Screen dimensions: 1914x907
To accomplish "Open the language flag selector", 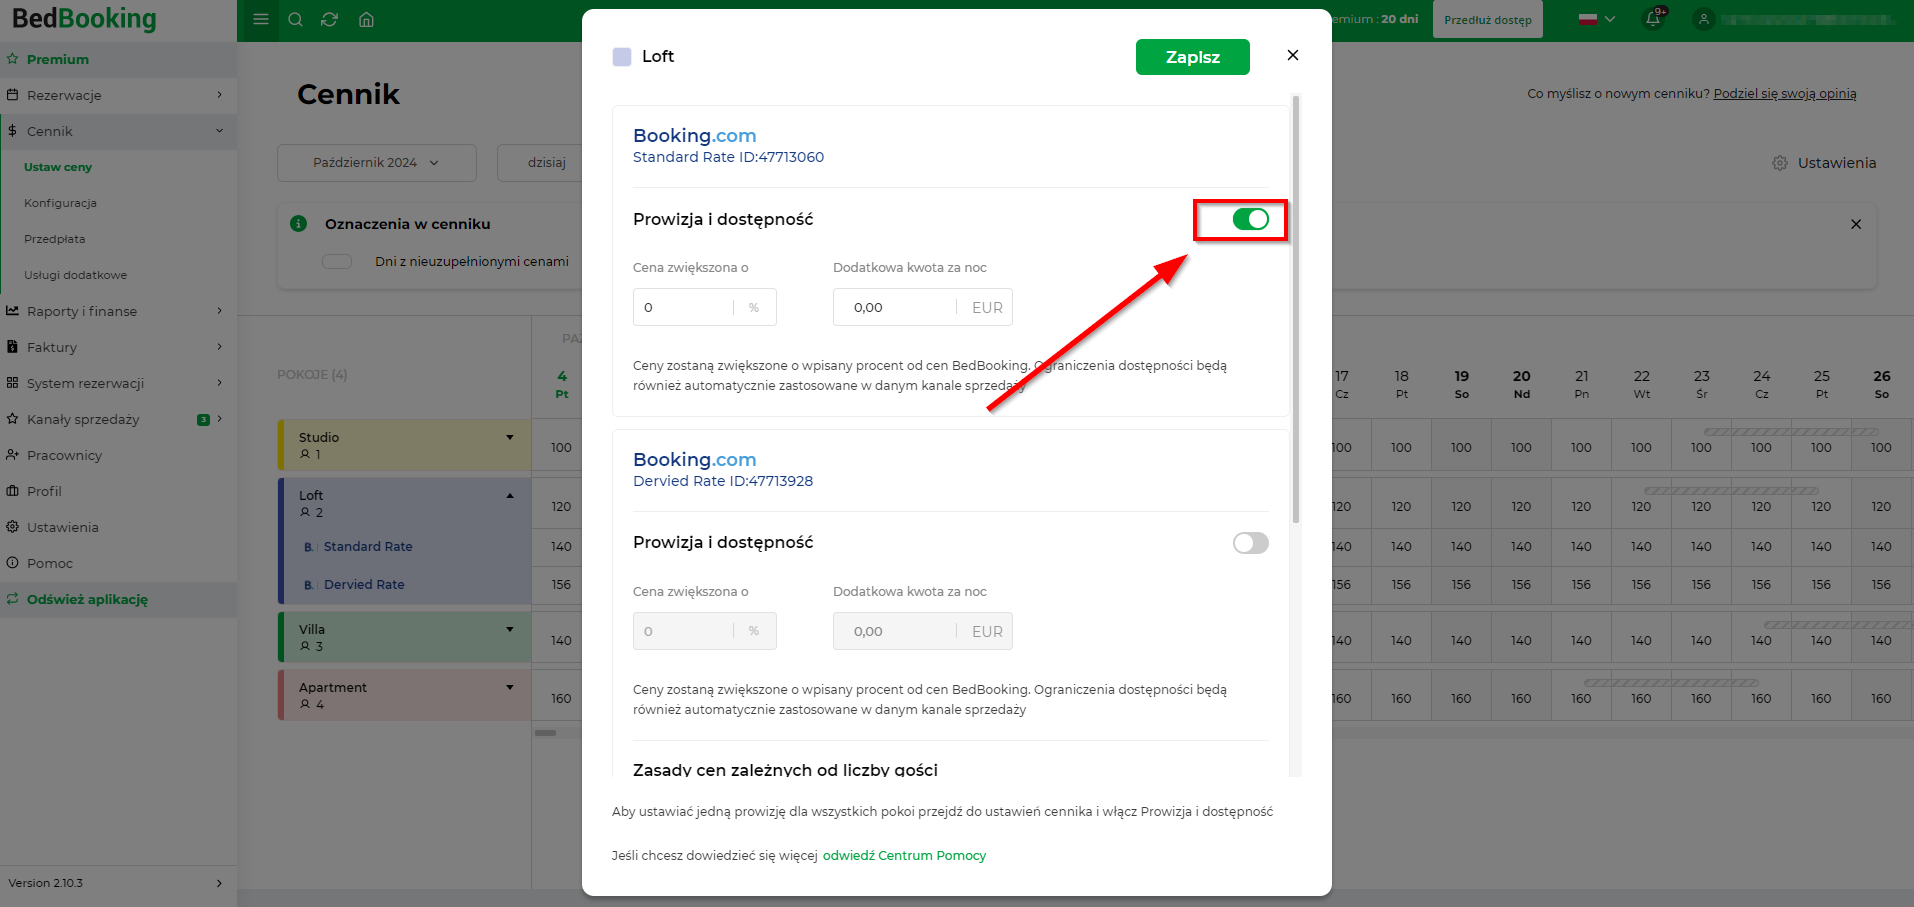I will pos(1596,19).
